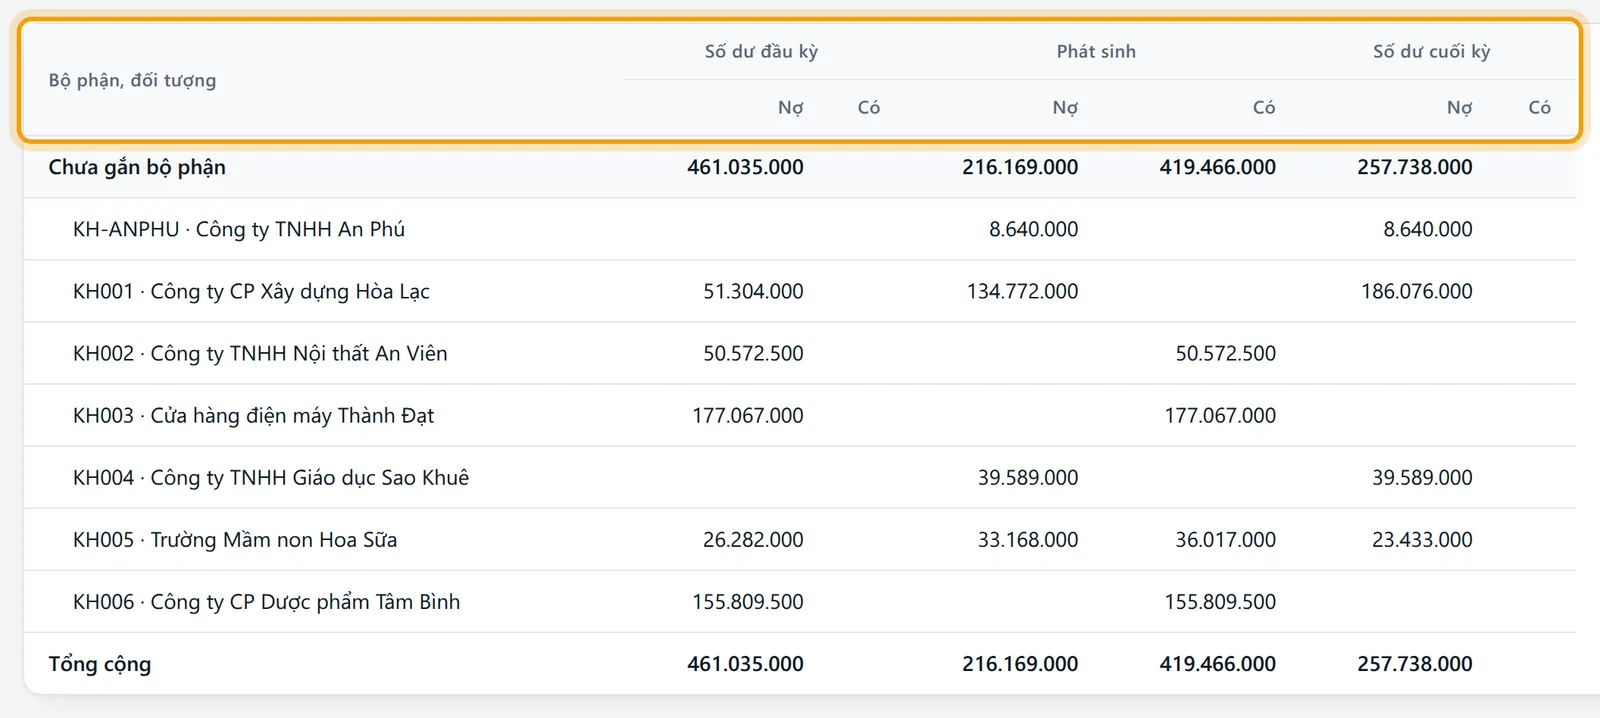Screen dimensions: 1600x718
Task: Select the closing balance 23.433.000
Action: tap(1422, 539)
